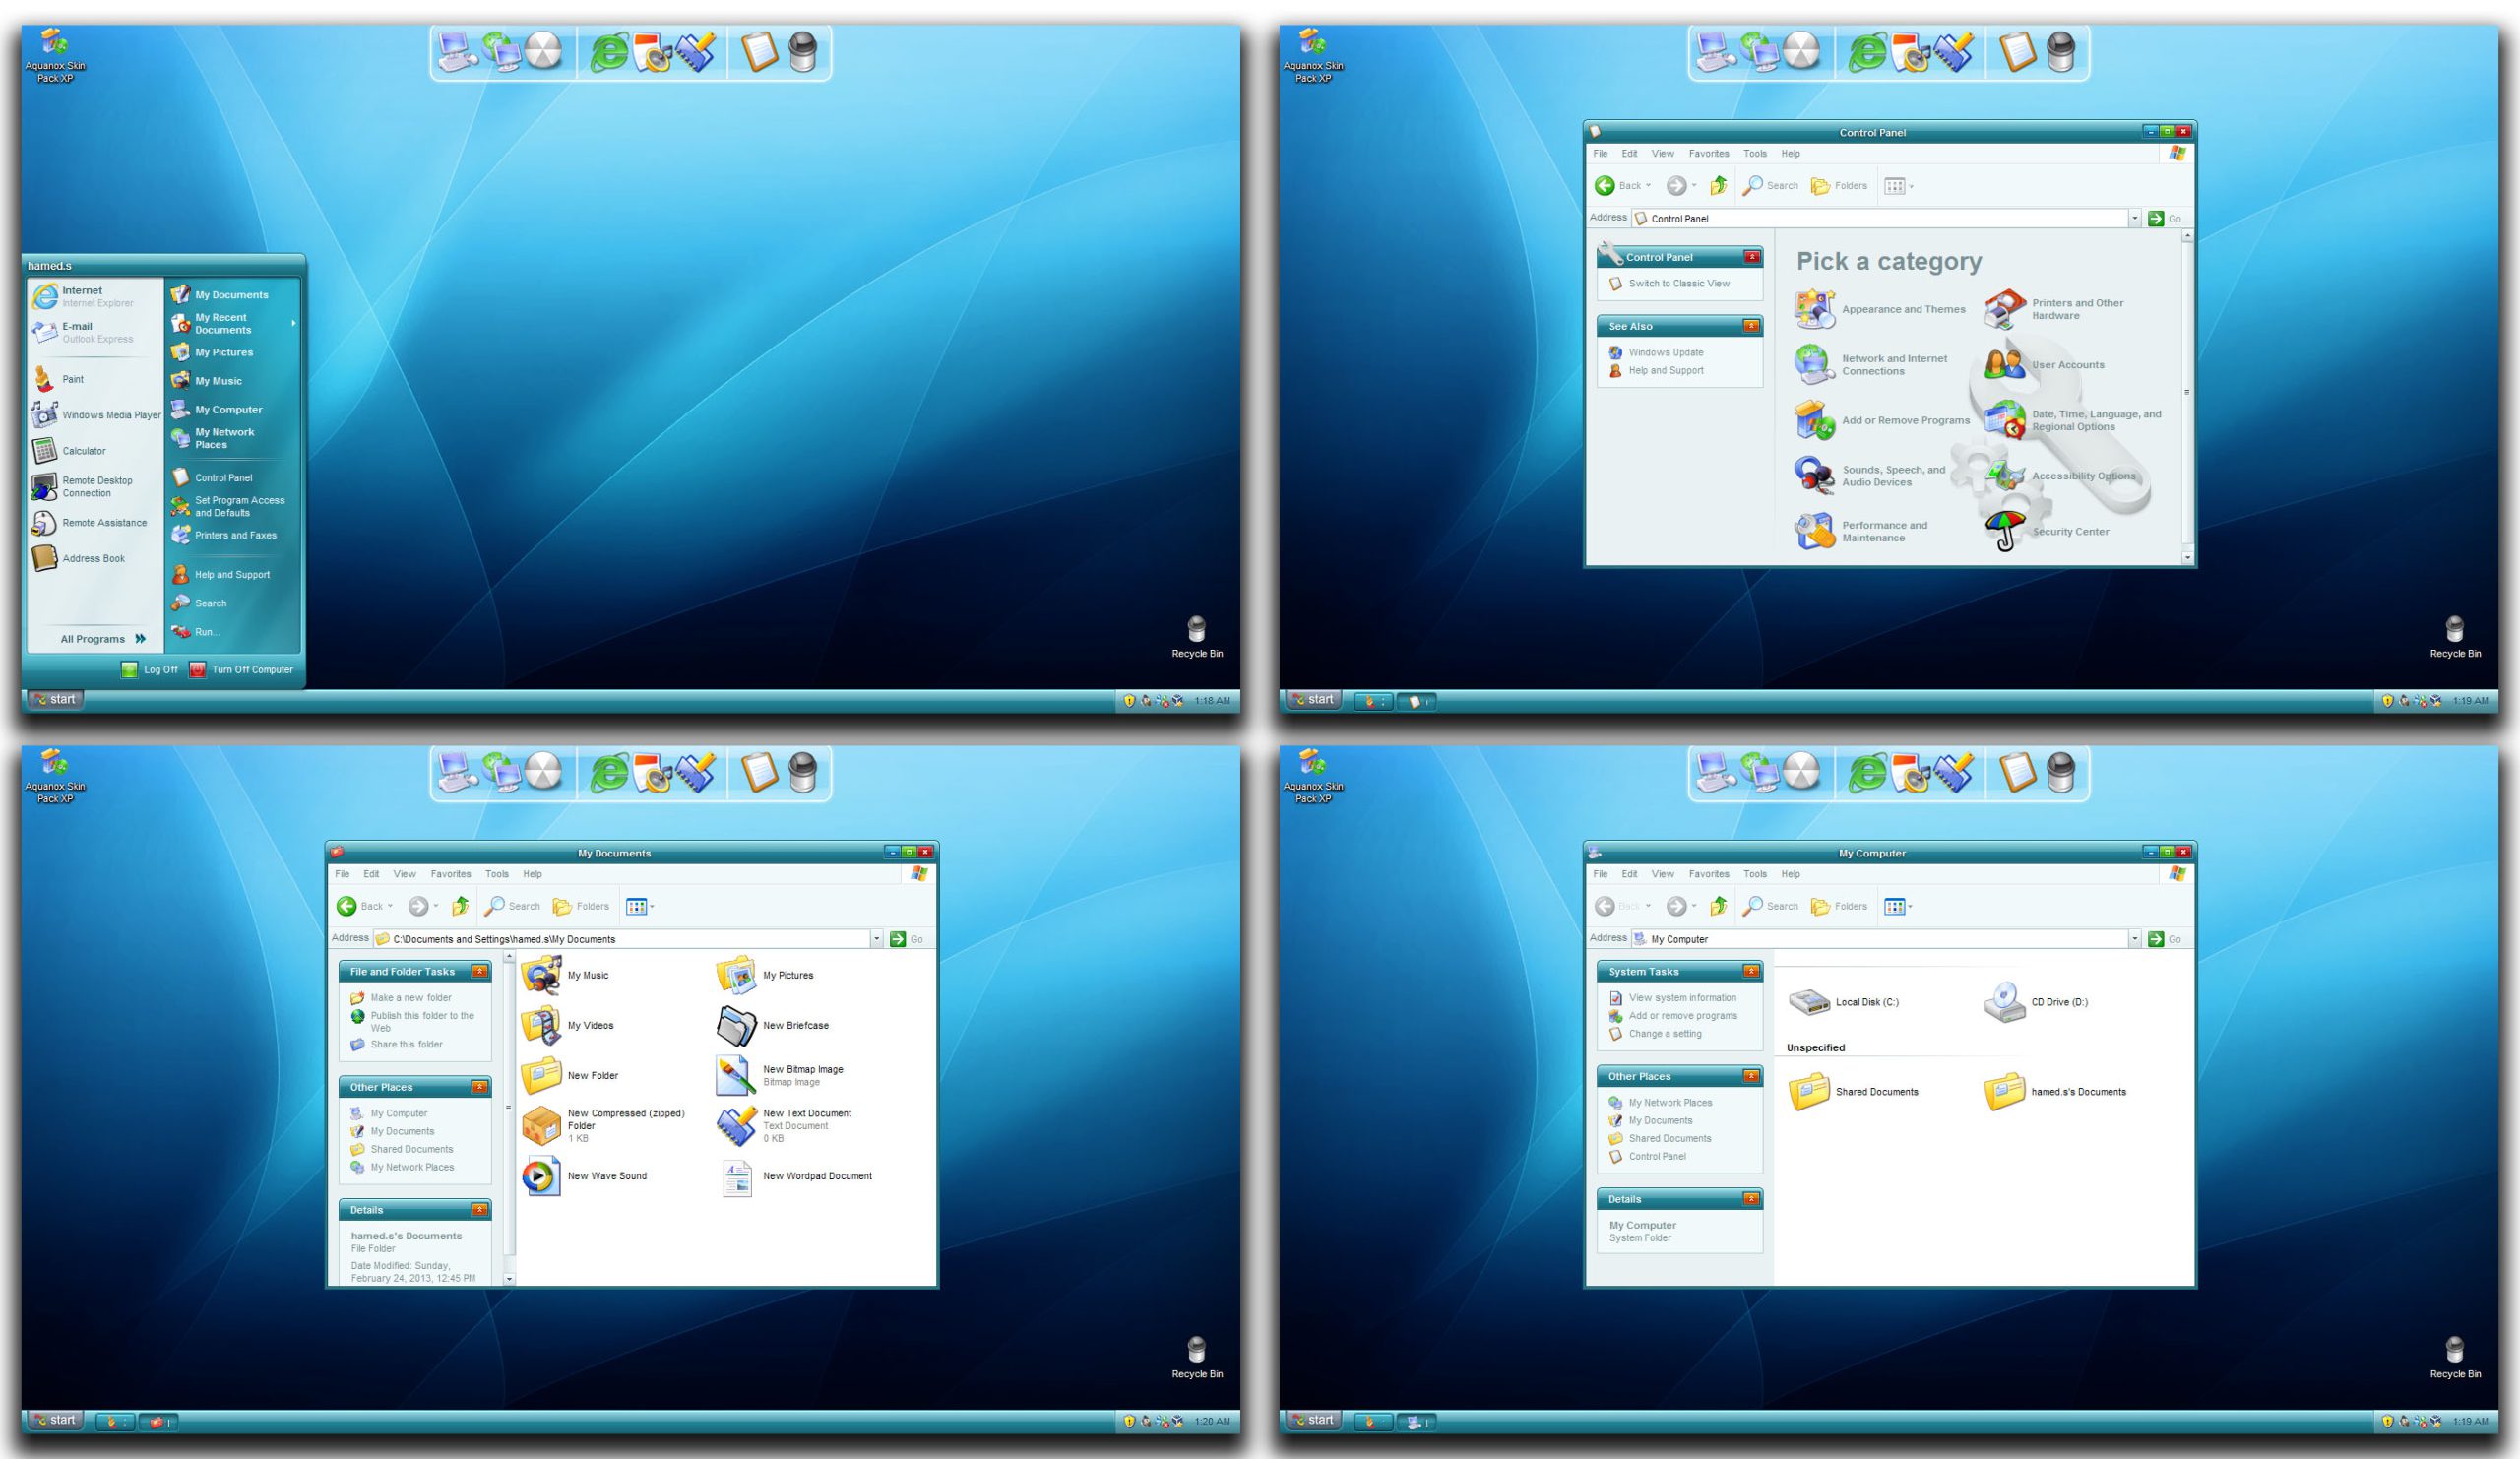The width and height of the screenshot is (2520, 1459).
Task: Launch Calculator from the start menu
Action: click(83, 451)
